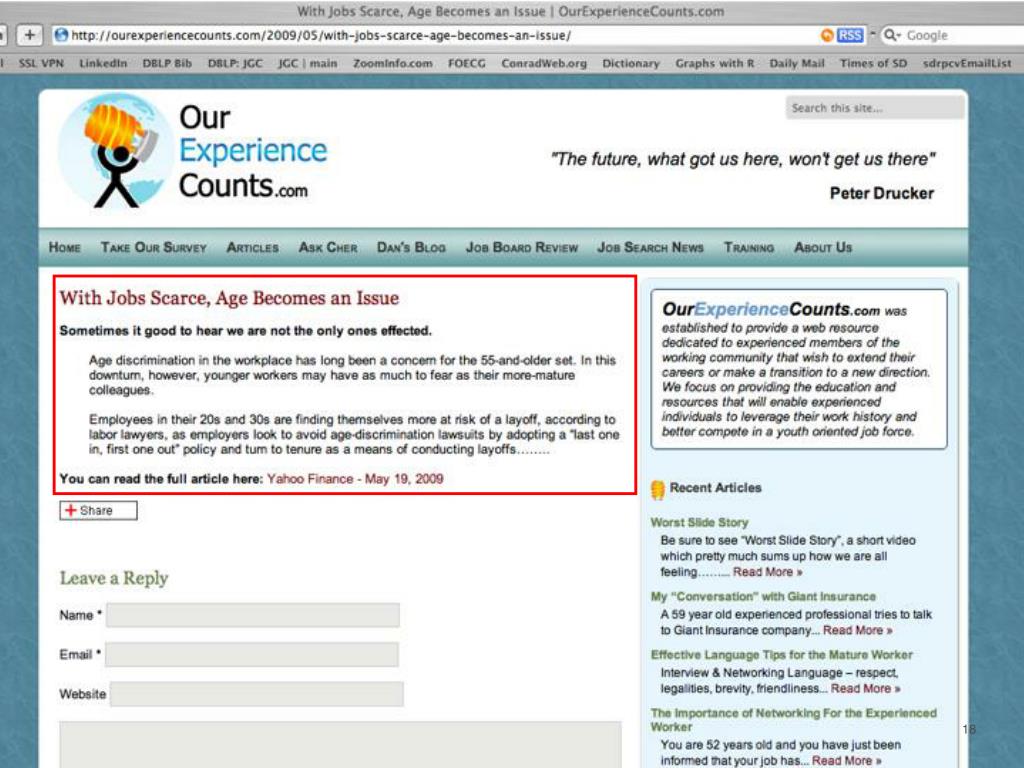Click the Peter Drucker quote text
This screenshot has height=768, width=1024.
(x=743, y=159)
